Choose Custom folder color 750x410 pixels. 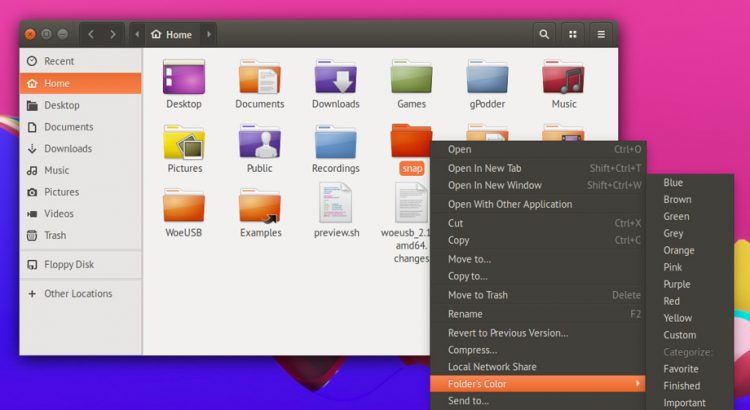(x=691, y=335)
